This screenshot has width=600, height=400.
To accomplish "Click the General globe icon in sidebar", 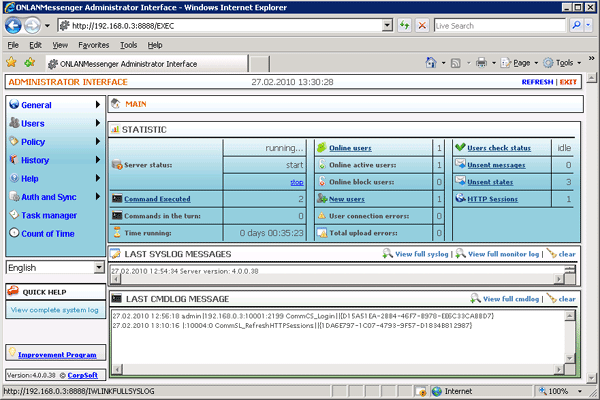I will click(x=14, y=104).
